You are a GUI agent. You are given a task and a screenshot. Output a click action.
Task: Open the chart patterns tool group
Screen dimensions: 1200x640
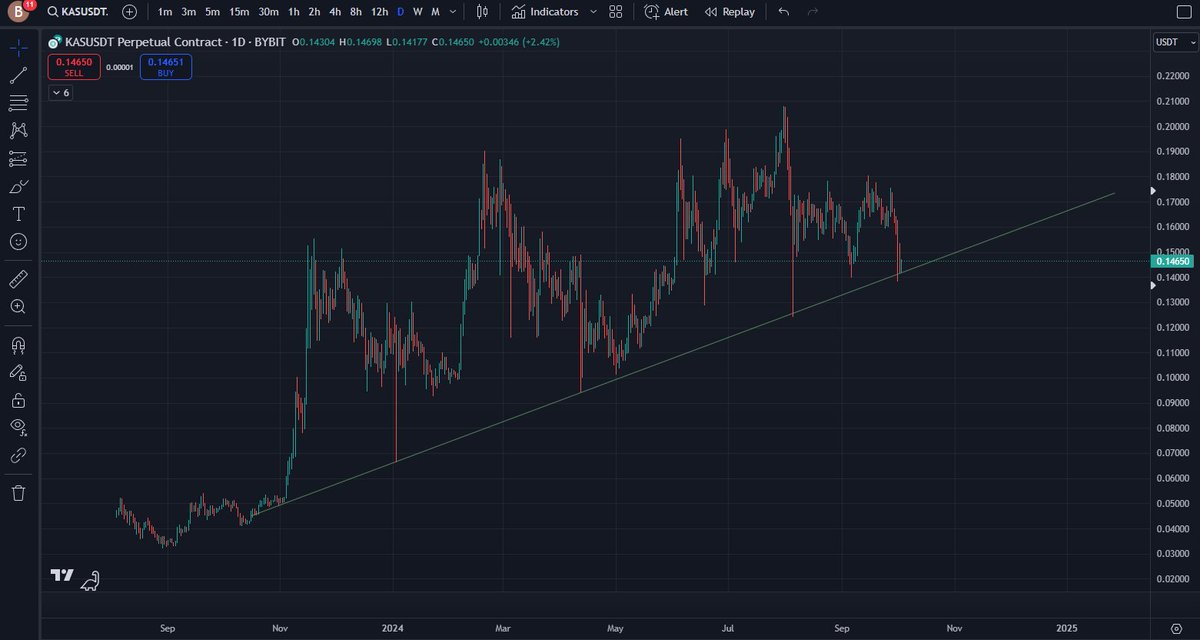coord(18,131)
